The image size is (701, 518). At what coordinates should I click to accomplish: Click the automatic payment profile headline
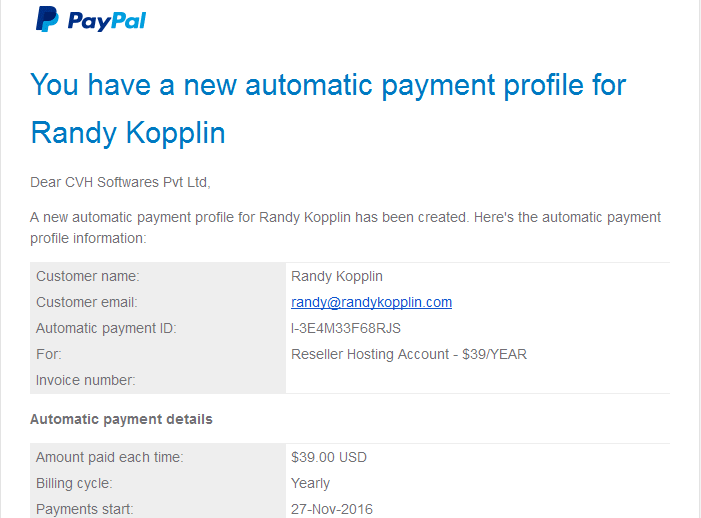[x=328, y=85]
